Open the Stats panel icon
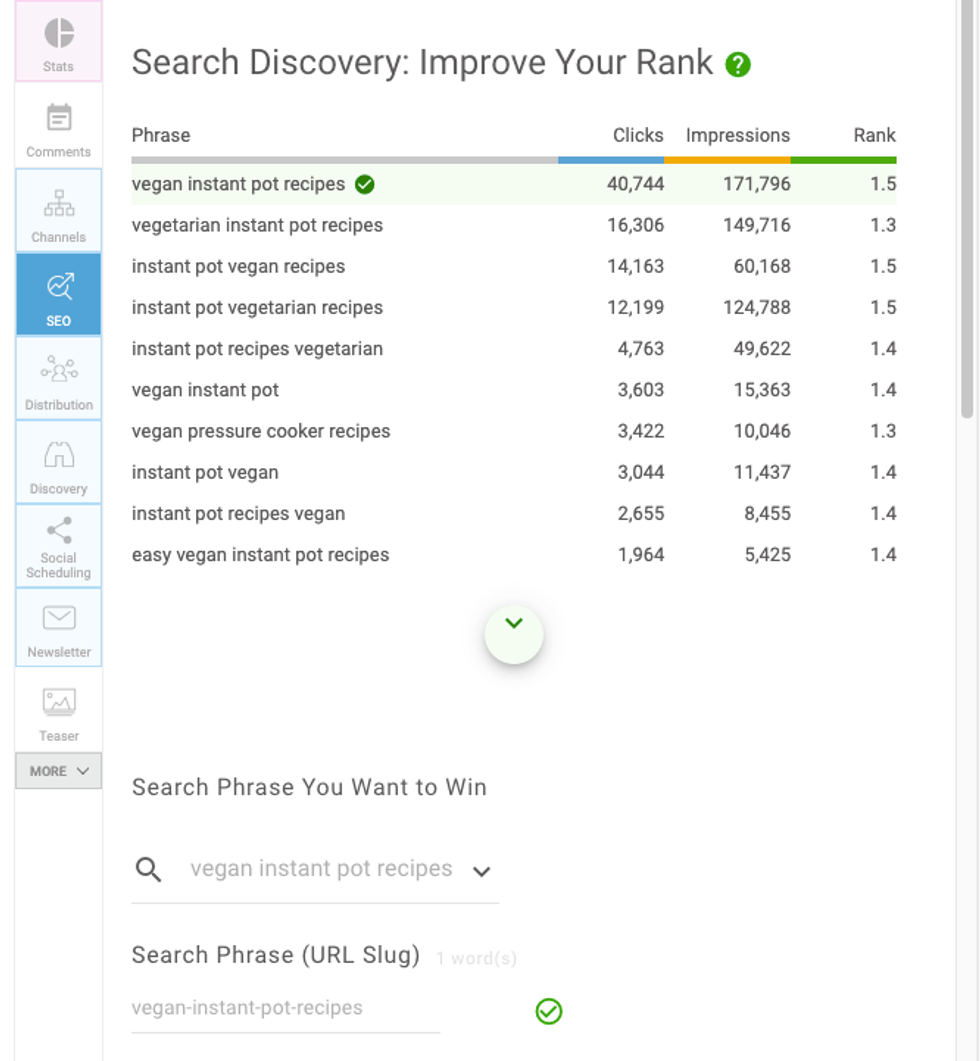 point(59,42)
